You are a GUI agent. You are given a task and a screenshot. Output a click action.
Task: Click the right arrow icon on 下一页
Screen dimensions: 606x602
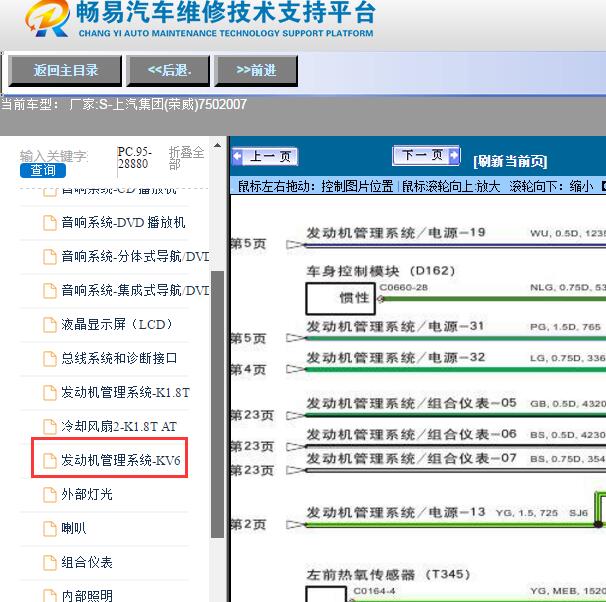click(x=454, y=155)
